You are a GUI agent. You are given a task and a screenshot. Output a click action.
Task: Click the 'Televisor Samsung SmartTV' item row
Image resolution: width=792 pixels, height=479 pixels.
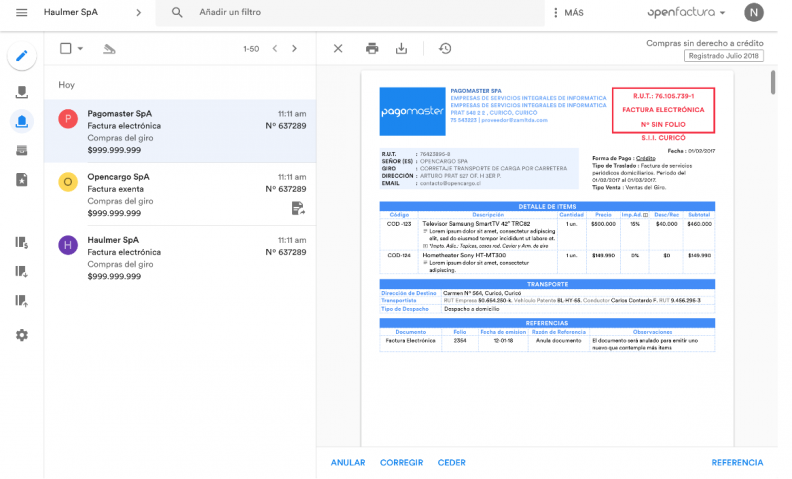pyautogui.click(x=547, y=235)
